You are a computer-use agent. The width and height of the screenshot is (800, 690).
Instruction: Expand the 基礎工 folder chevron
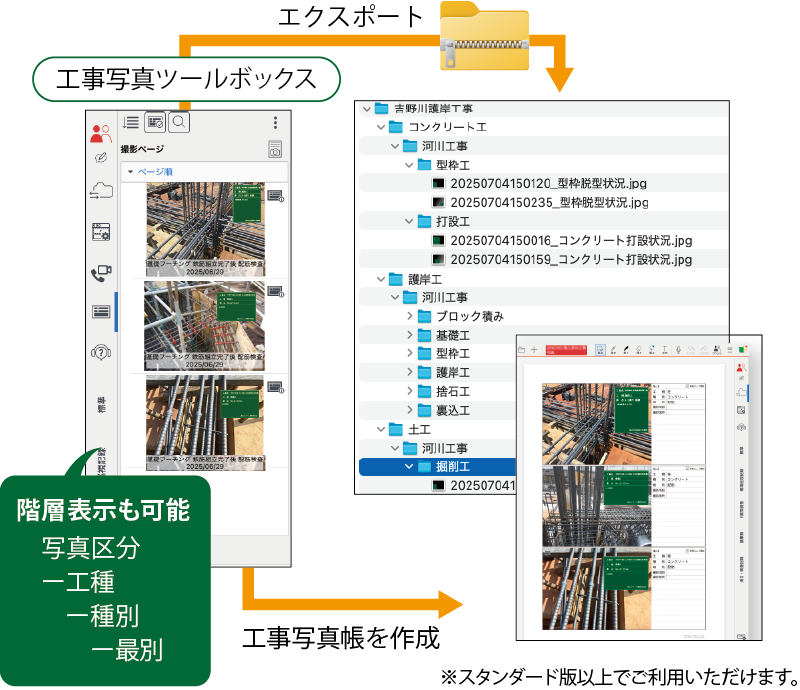point(410,335)
